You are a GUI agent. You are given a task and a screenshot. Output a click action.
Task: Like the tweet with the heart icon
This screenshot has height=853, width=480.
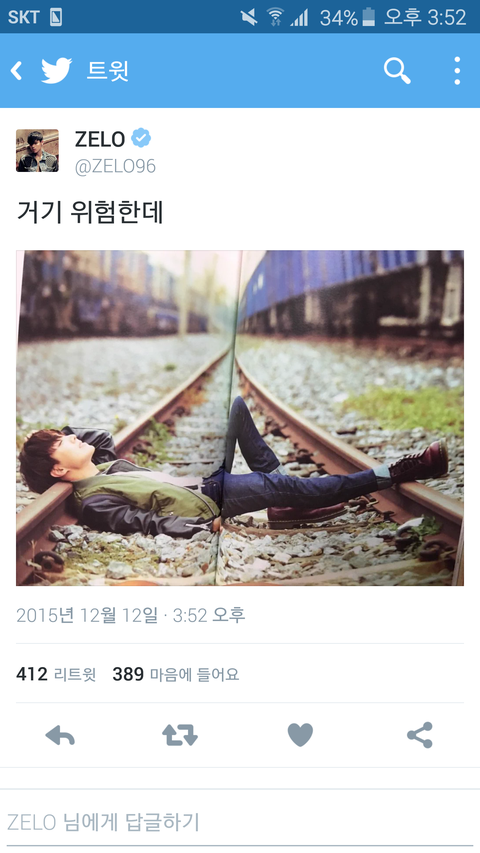point(300,735)
